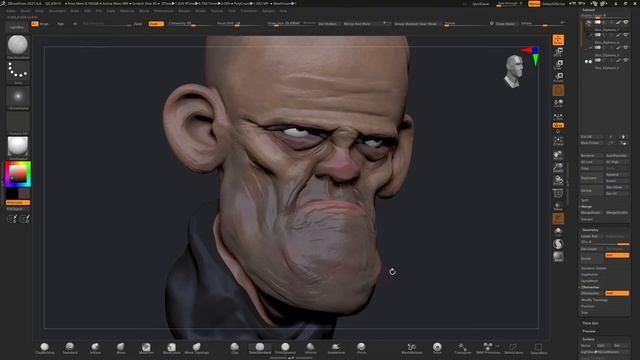Adjust the Z Intensity slider
The image size is (640, 360).
point(189,24)
